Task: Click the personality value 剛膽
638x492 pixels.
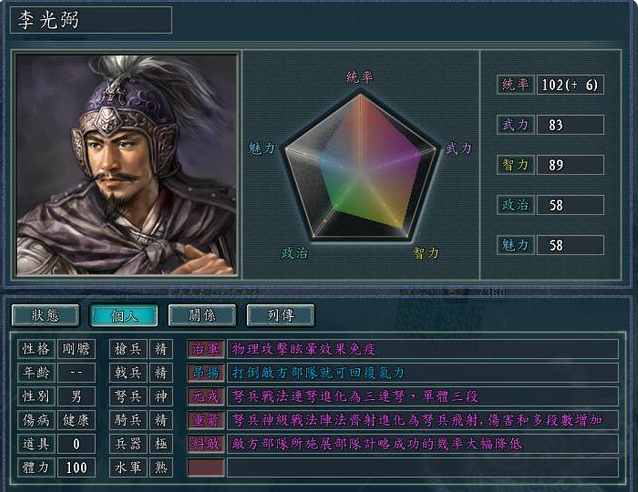Action: (76, 349)
